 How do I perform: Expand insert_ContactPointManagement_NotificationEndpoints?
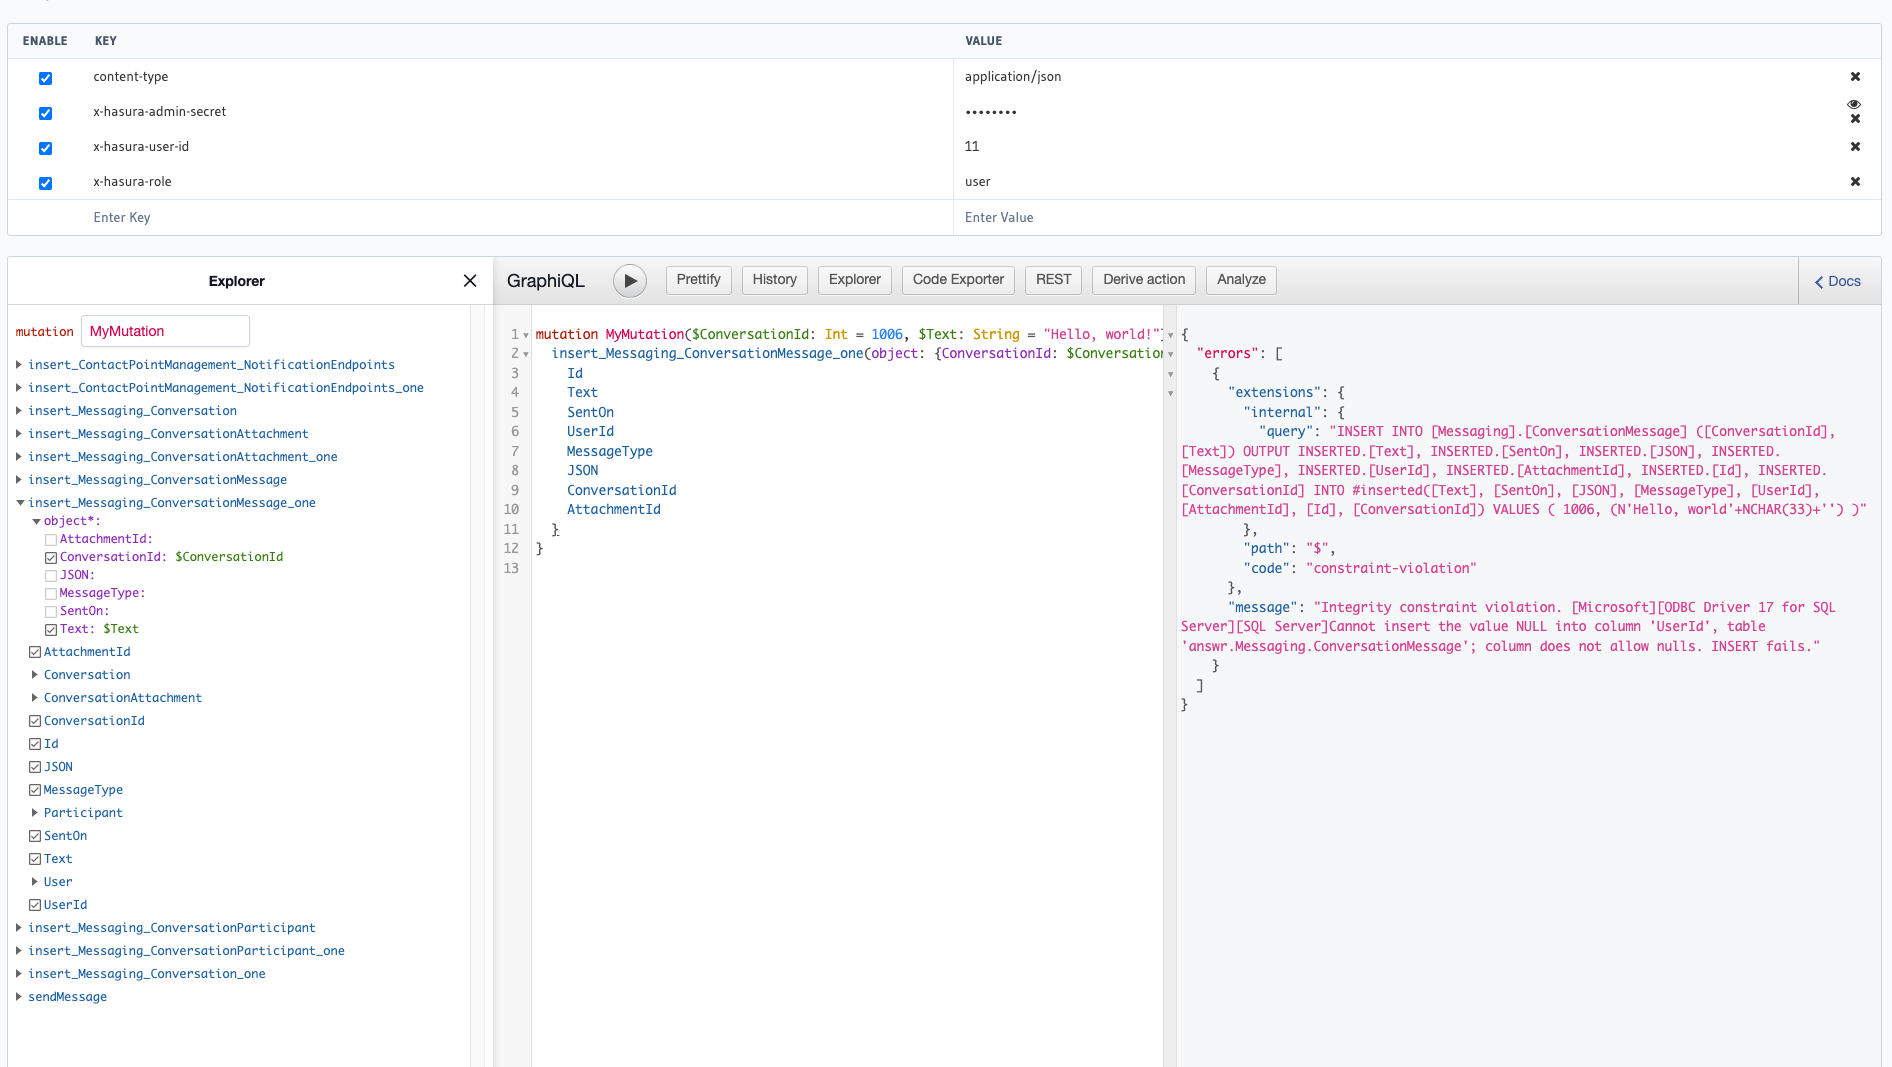pyautogui.click(x=19, y=365)
